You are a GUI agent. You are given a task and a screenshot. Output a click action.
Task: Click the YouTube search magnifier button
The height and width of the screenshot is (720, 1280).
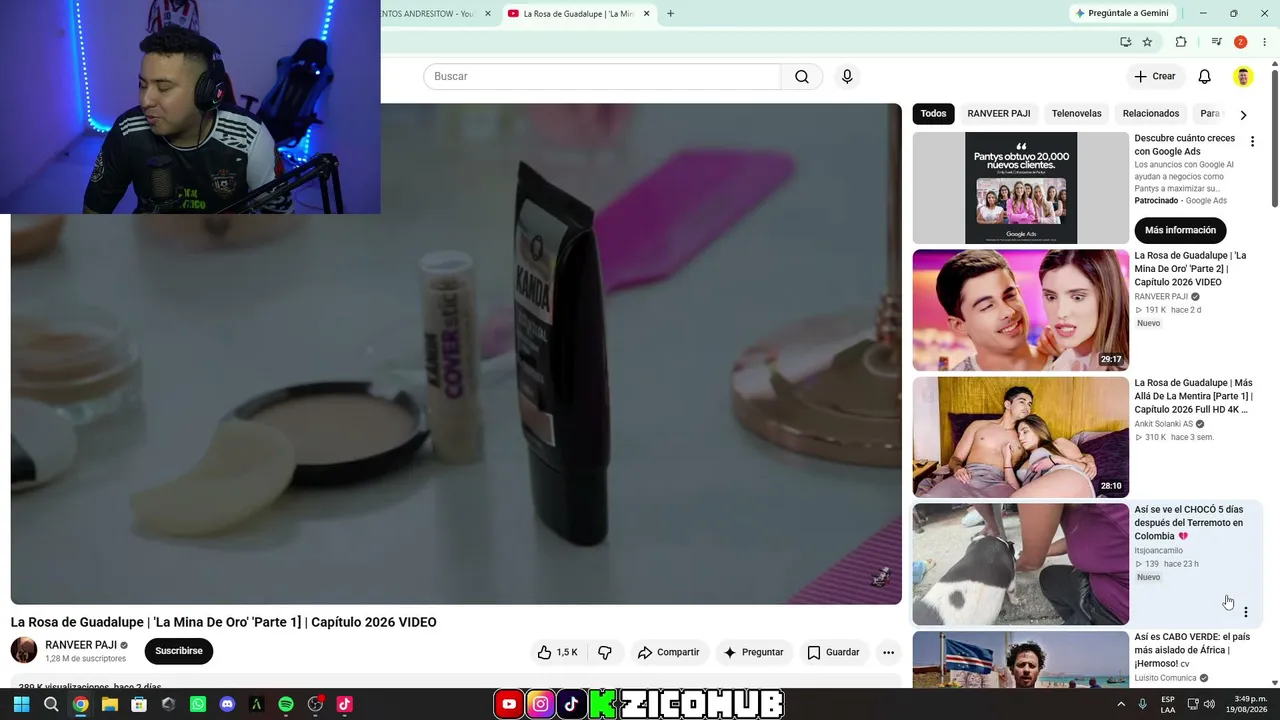click(x=802, y=77)
